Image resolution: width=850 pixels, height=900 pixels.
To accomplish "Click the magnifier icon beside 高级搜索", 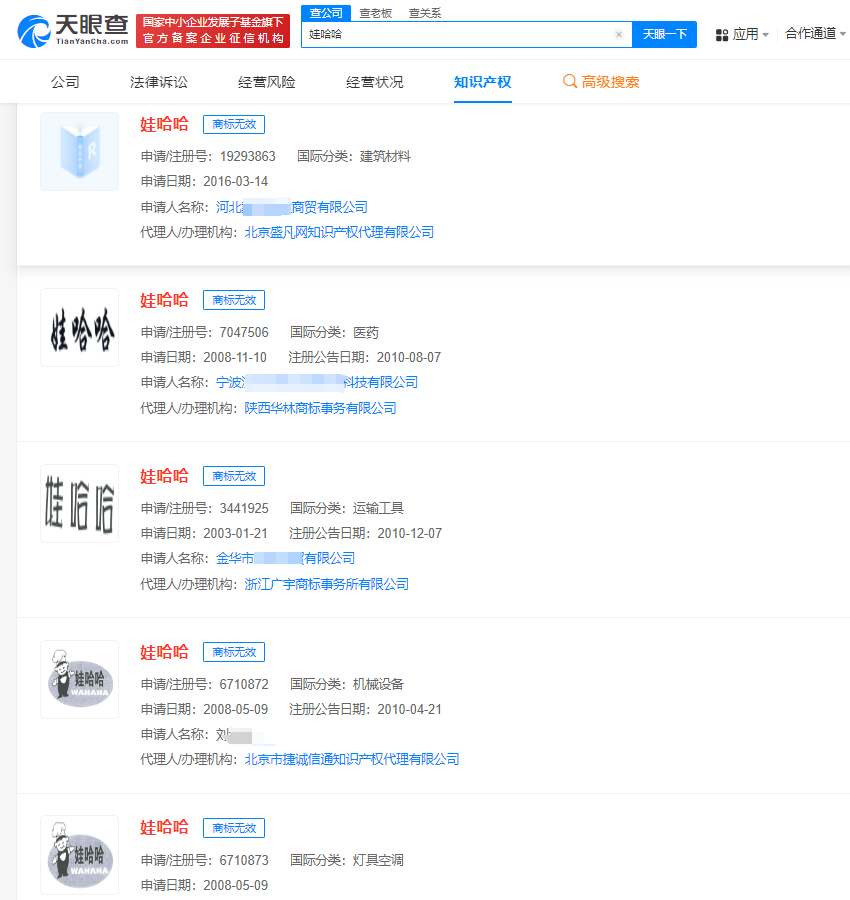I will click(569, 82).
